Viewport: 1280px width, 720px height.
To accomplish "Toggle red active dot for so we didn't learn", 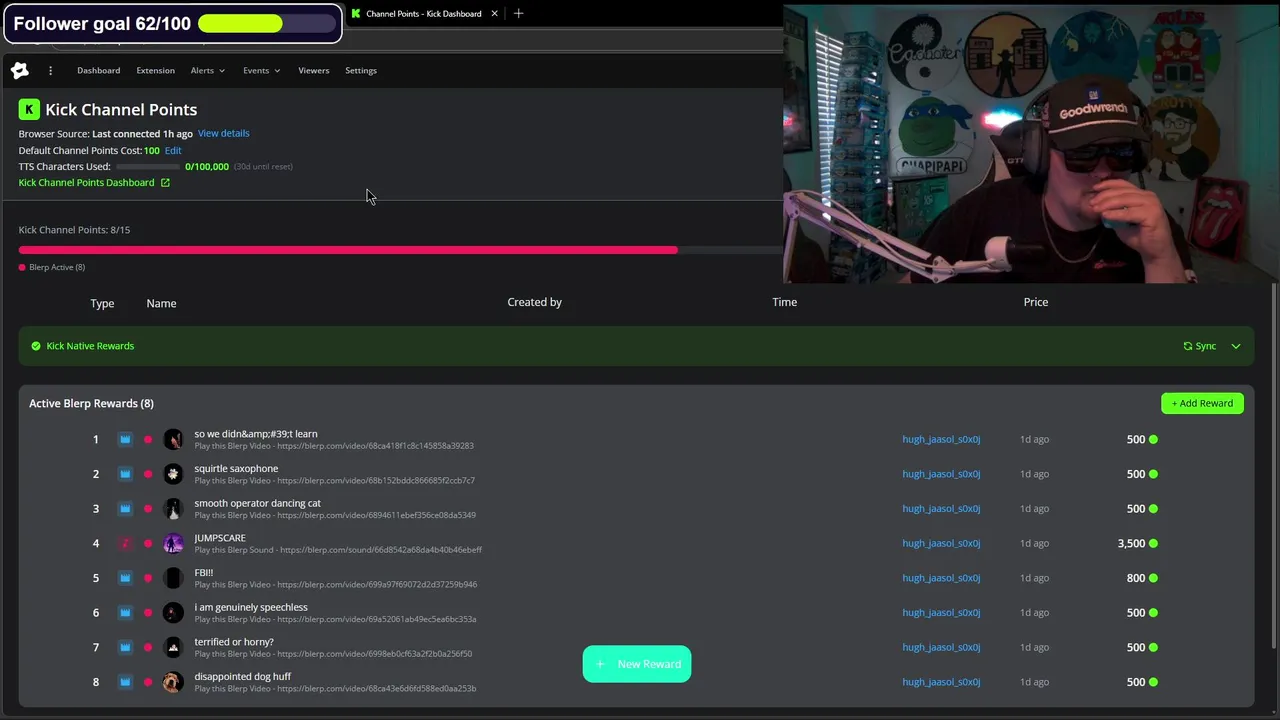I will (148, 439).
